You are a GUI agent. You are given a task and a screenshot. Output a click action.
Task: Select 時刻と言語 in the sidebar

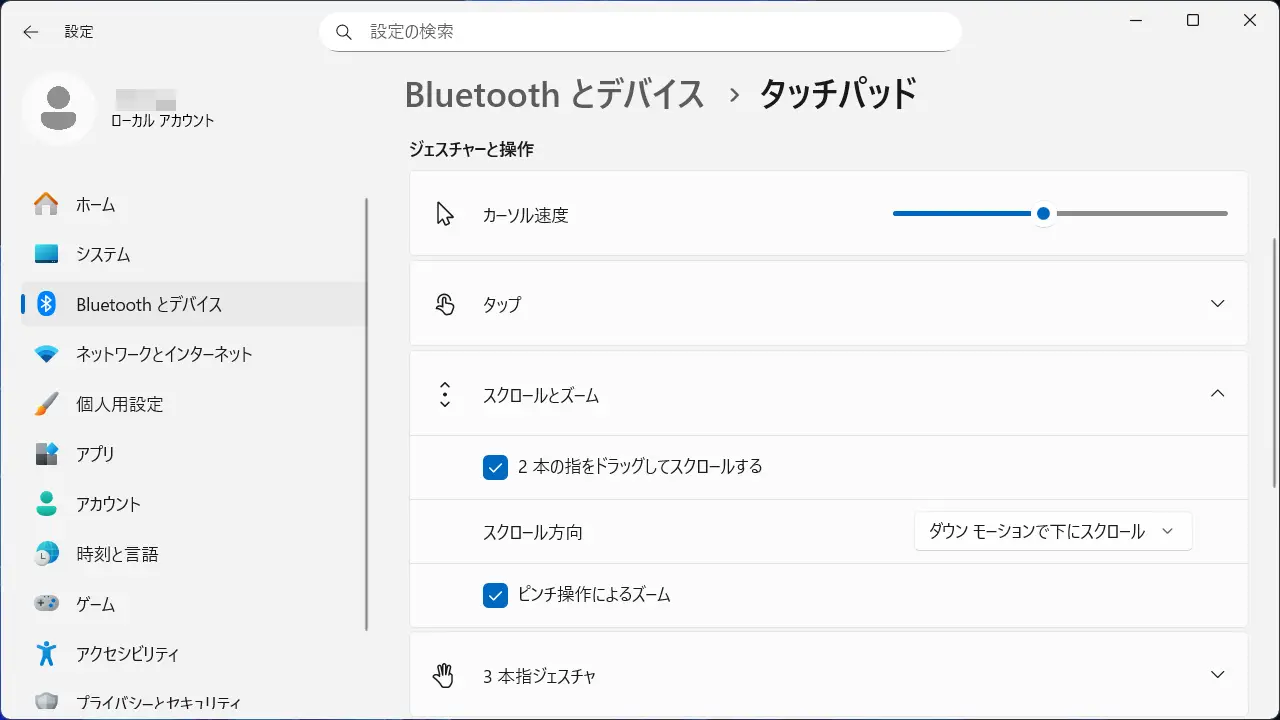pos(117,554)
